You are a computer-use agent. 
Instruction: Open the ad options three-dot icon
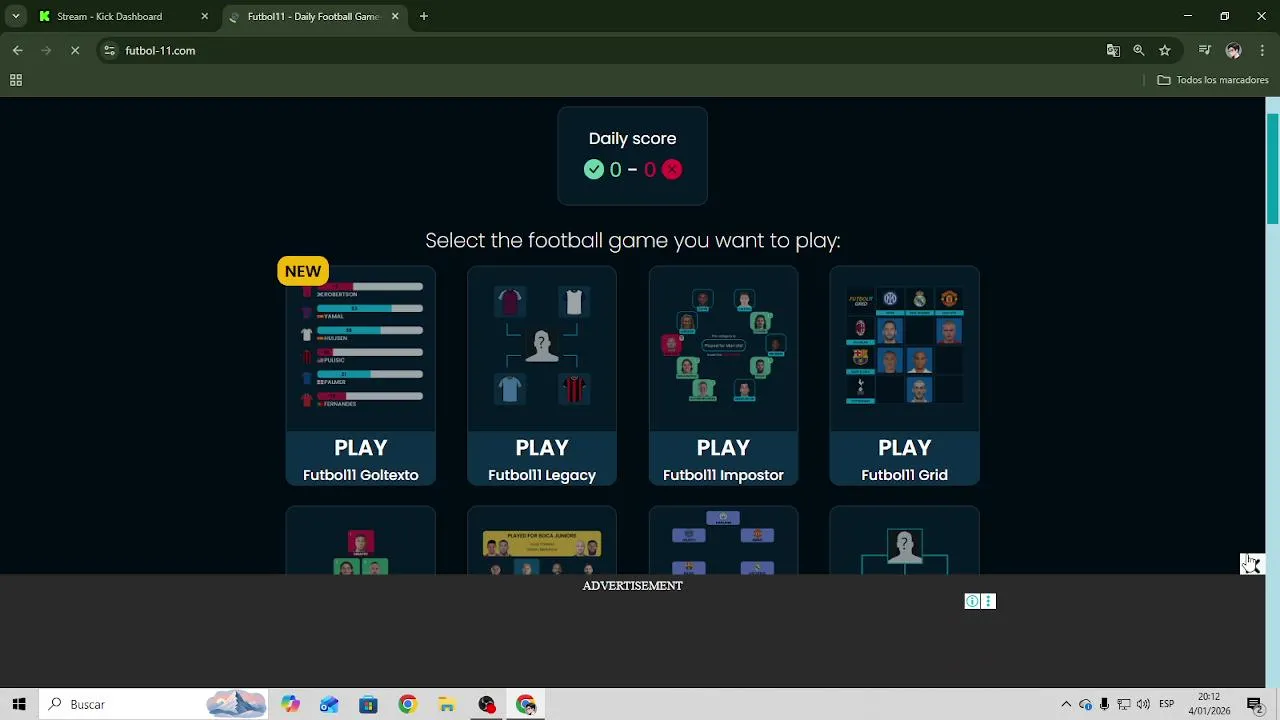(x=988, y=601)
